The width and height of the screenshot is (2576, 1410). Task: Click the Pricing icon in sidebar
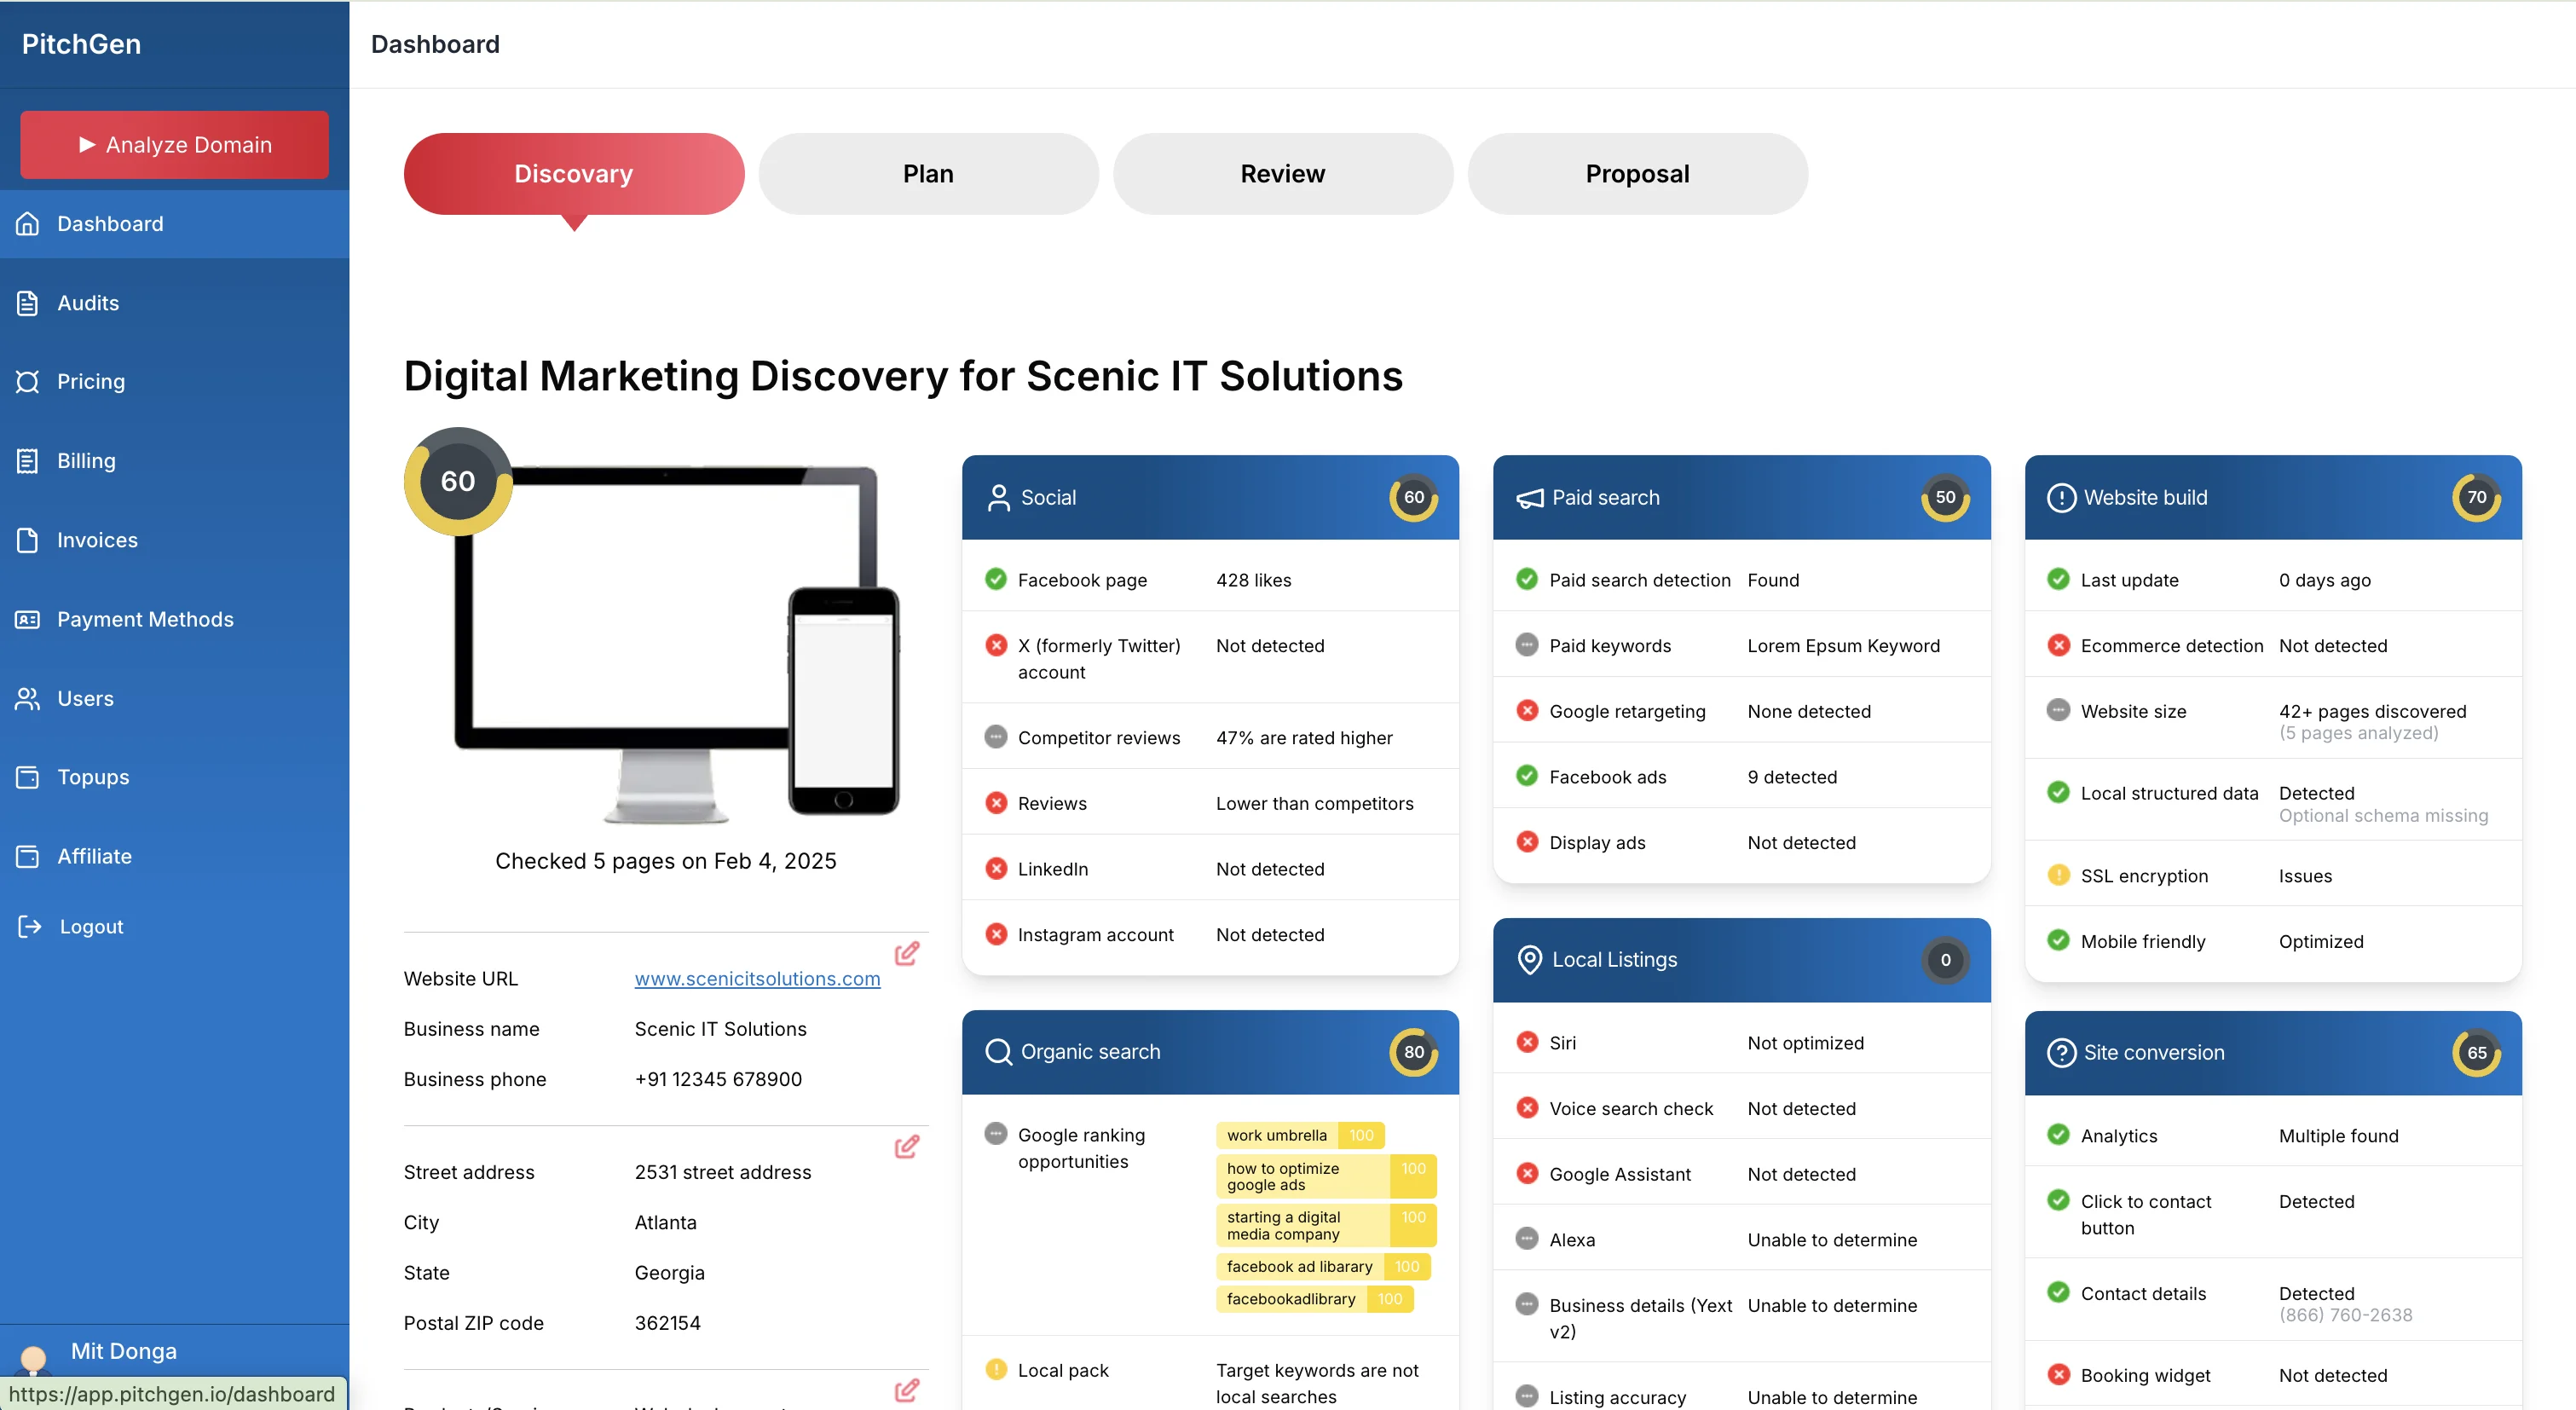click(28, 382)
